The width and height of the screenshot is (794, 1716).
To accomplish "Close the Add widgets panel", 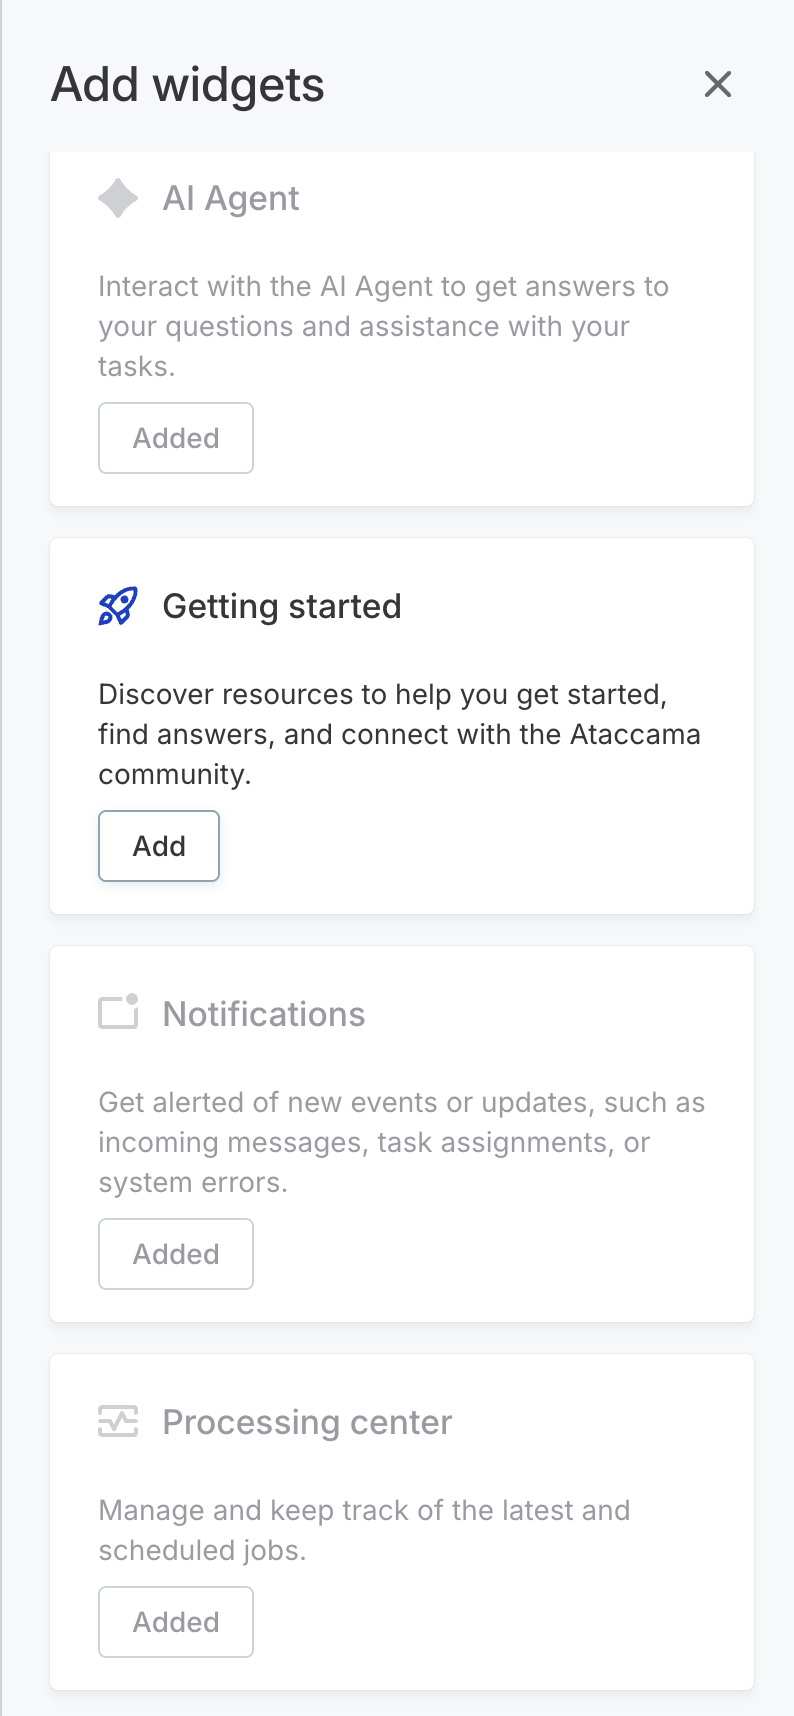I will tap(717, 84).
